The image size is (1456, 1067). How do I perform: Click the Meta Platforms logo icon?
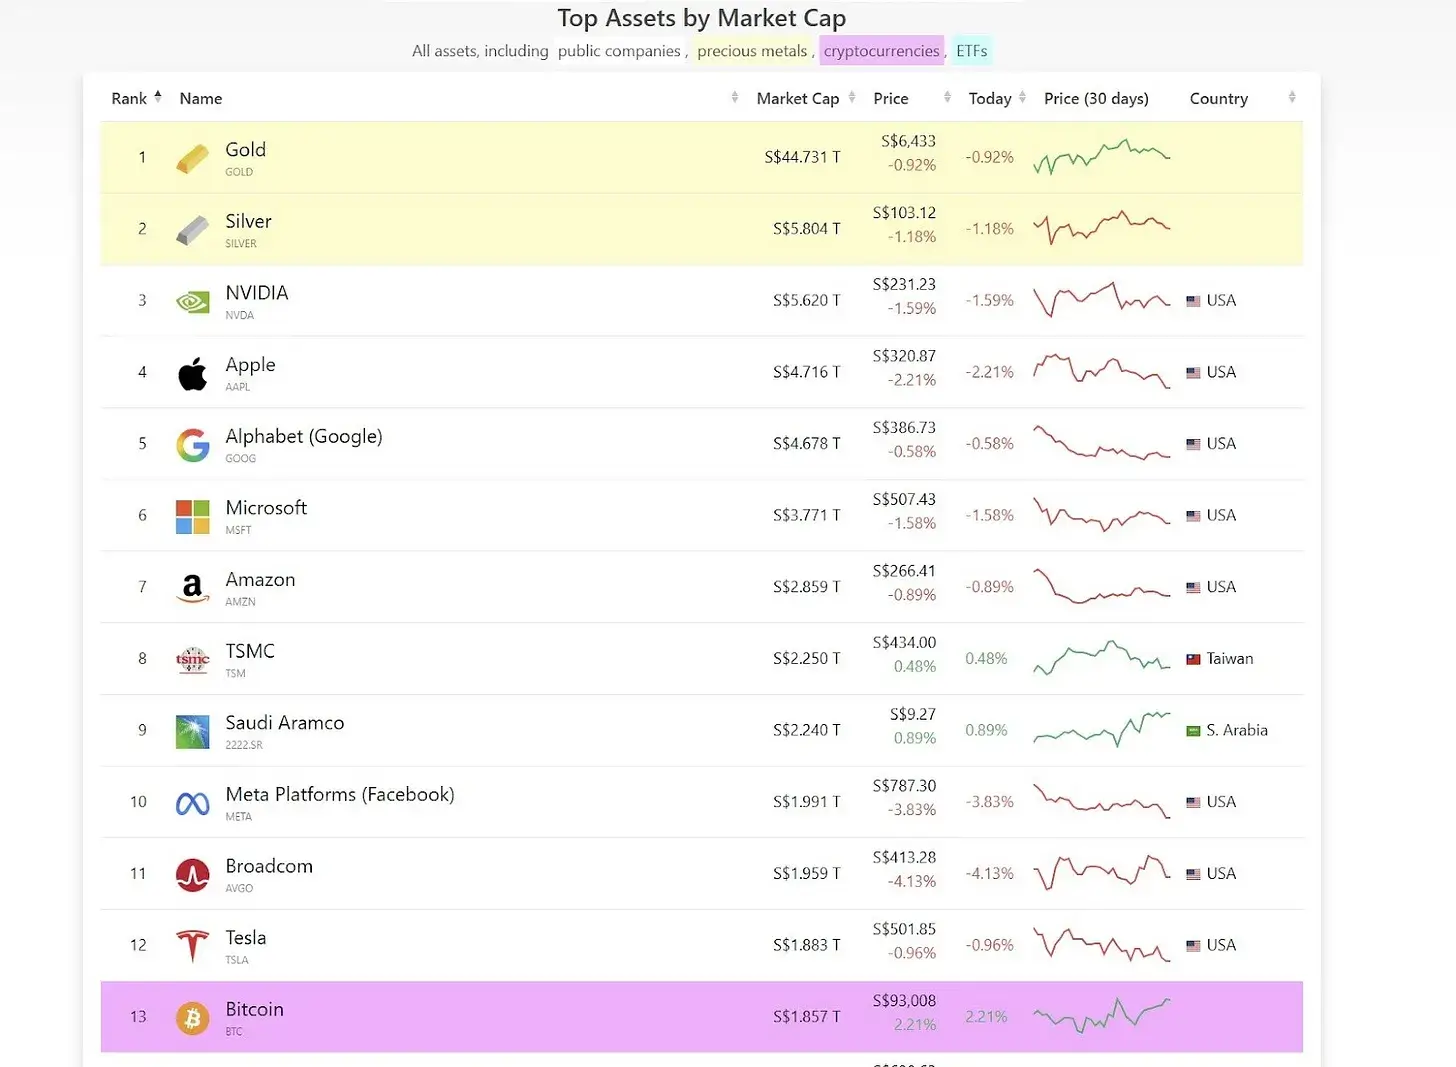tap(192, 803)
